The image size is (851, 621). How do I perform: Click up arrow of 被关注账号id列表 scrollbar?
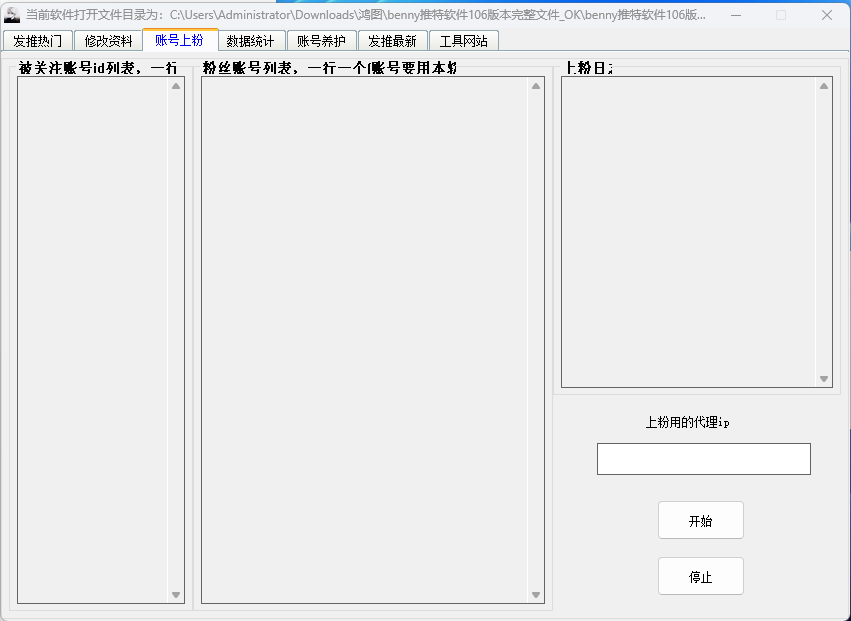click(x=176, y=86)
